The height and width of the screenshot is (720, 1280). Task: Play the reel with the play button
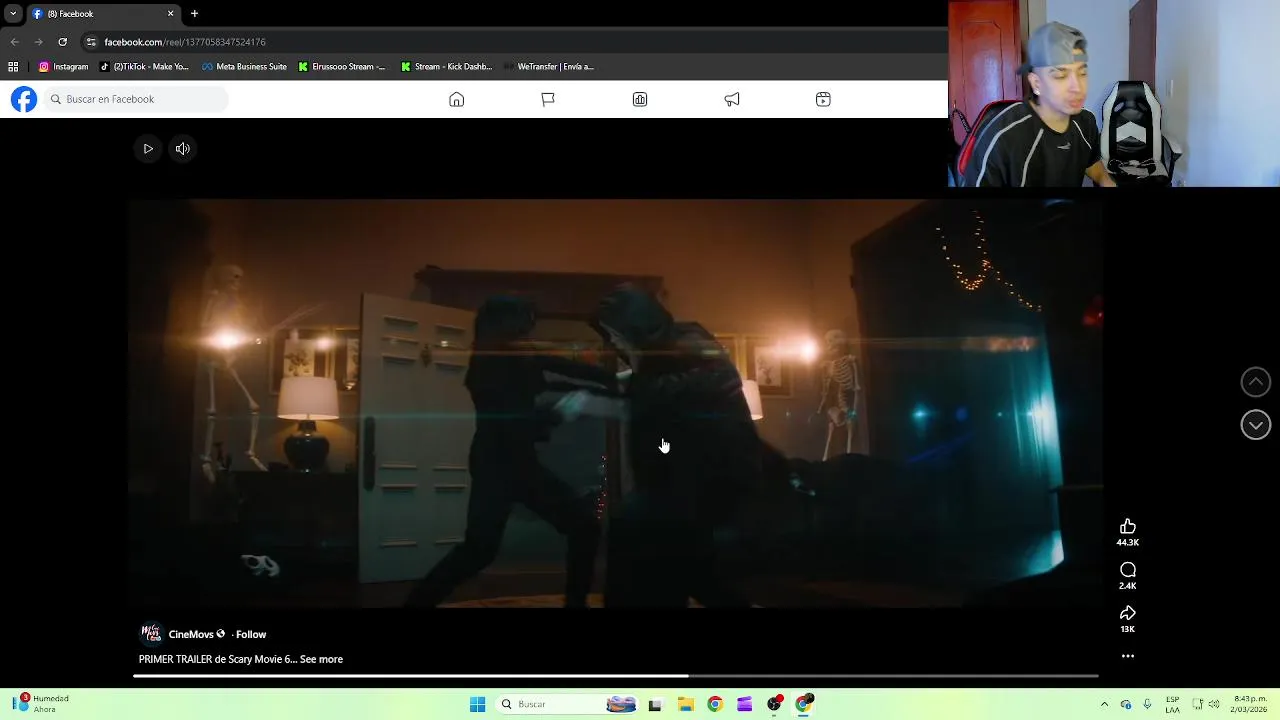click(x=148, y=149)
